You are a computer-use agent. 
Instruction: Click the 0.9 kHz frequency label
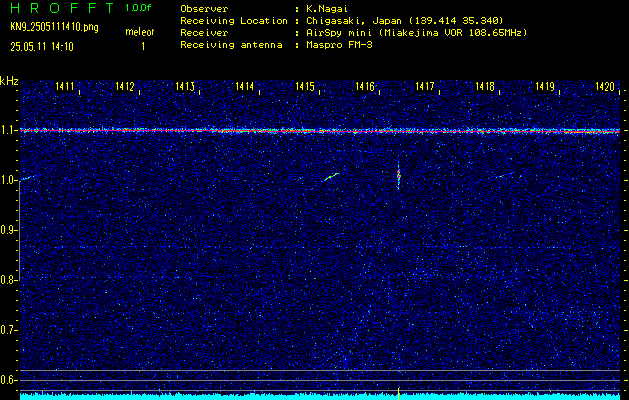click(7, 230)
